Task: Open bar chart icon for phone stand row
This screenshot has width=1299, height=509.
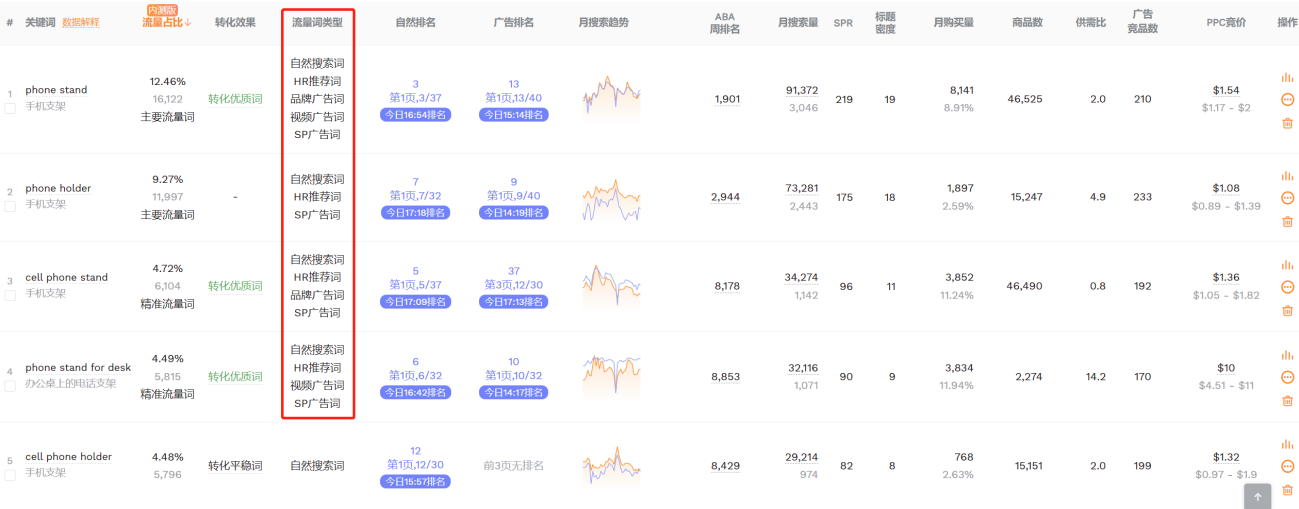Action: (x=1287, y=77)
